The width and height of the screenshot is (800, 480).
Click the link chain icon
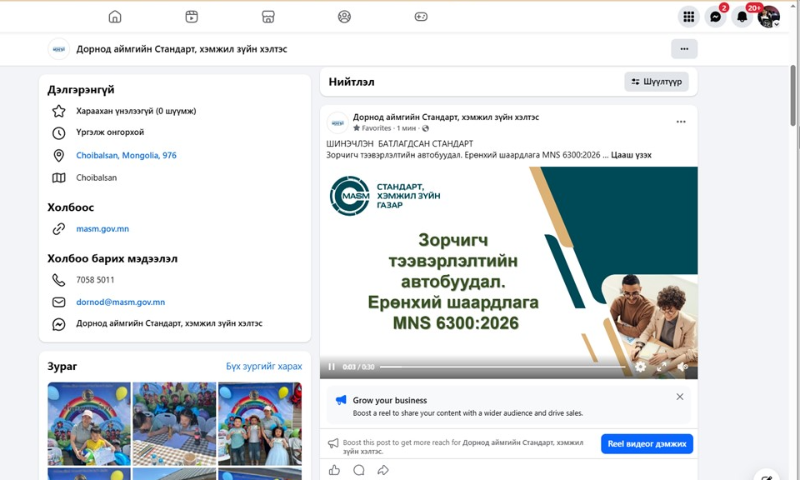(59, 229)
